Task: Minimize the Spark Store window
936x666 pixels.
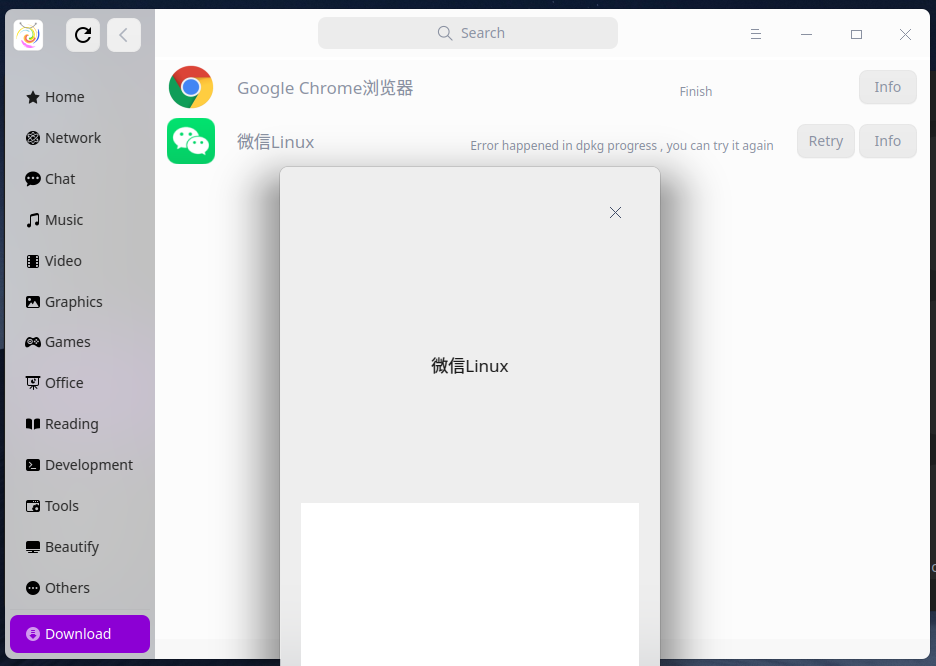Action: click(x=806, y=35)
